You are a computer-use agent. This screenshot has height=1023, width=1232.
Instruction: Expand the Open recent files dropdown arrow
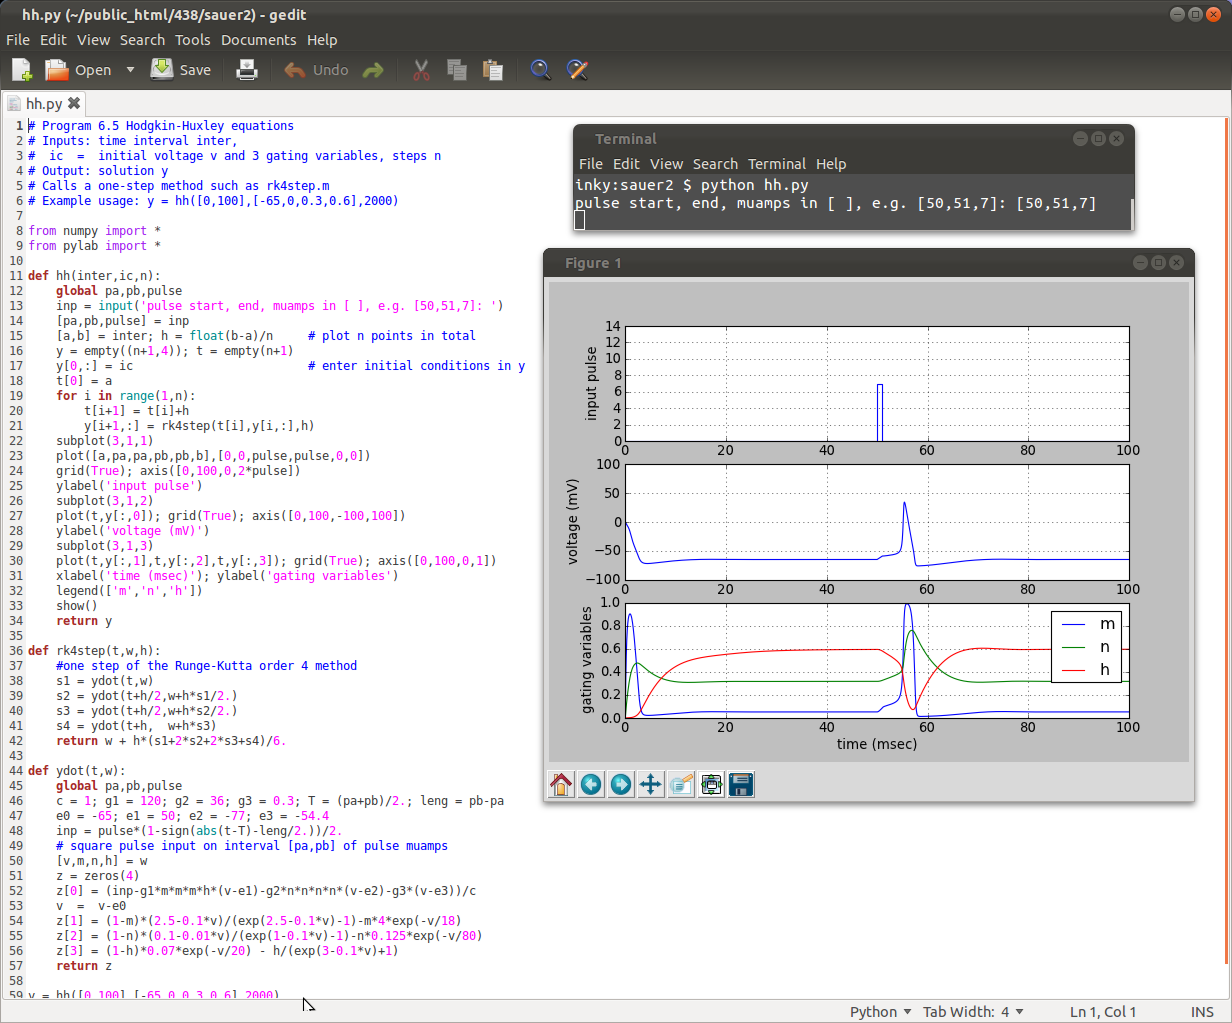130,70
